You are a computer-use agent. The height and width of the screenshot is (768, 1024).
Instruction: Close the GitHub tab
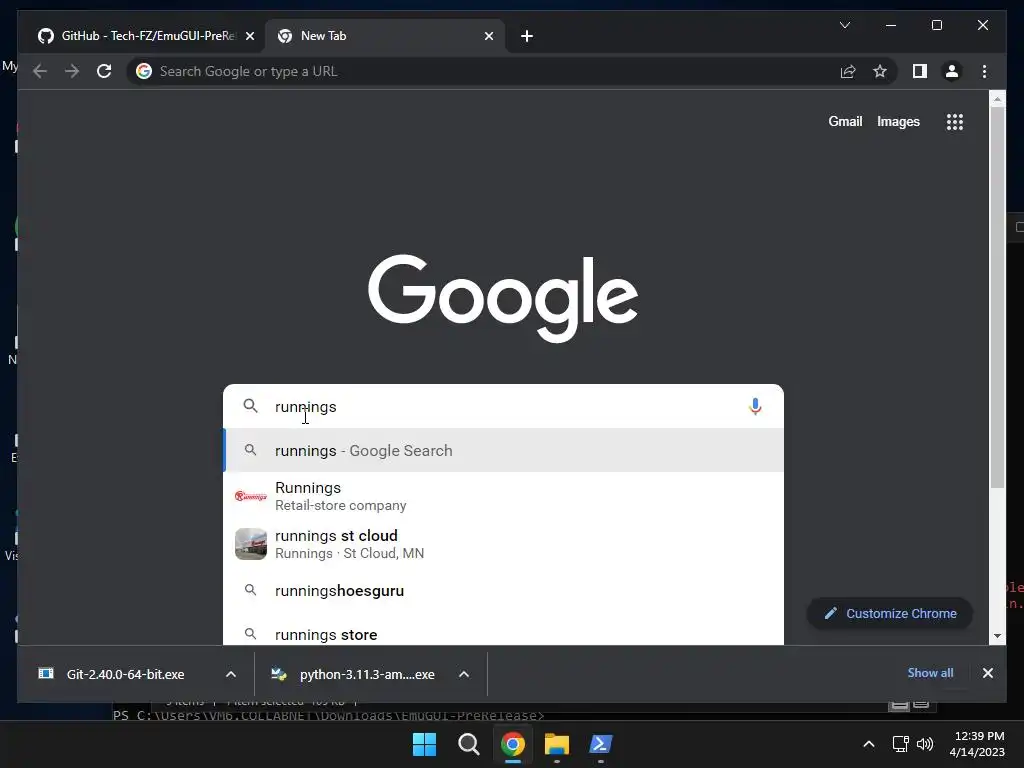(x=249, y=36)
